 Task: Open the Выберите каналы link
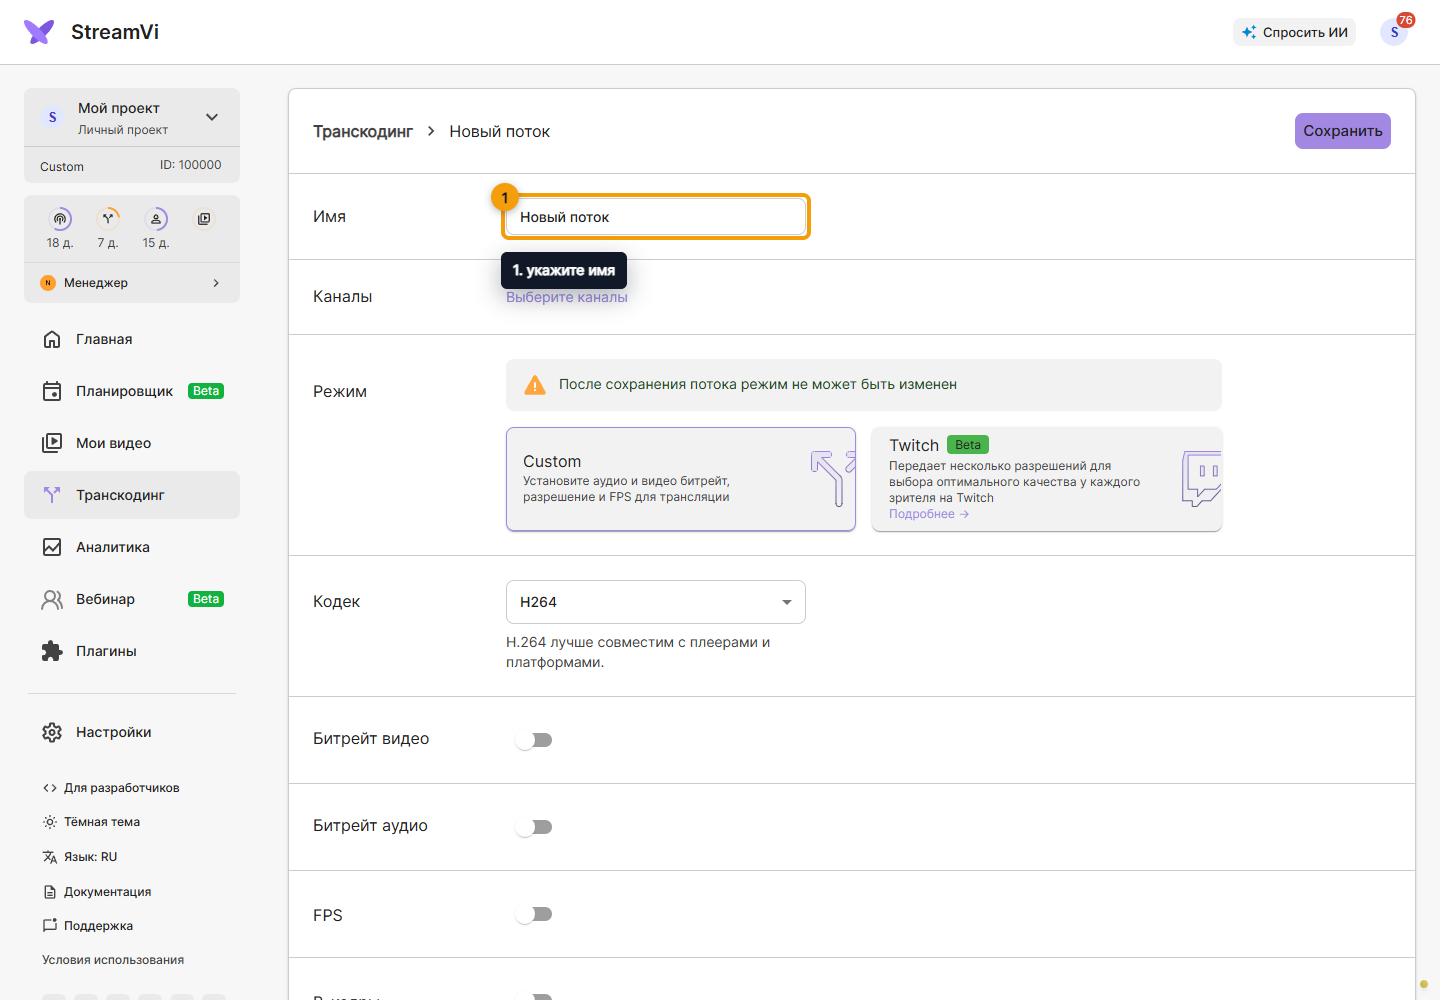(567, 297)
